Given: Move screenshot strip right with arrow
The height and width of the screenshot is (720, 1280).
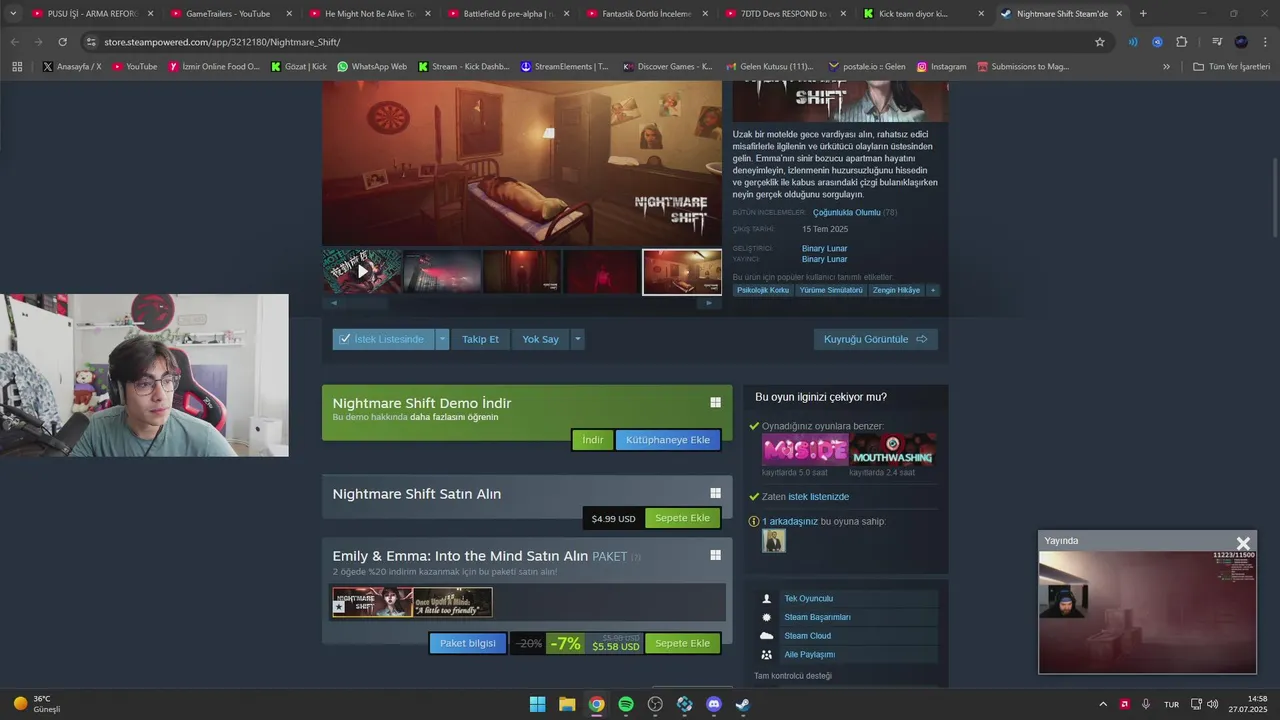Looking at the screenshot, I should (x=710, y=303).
